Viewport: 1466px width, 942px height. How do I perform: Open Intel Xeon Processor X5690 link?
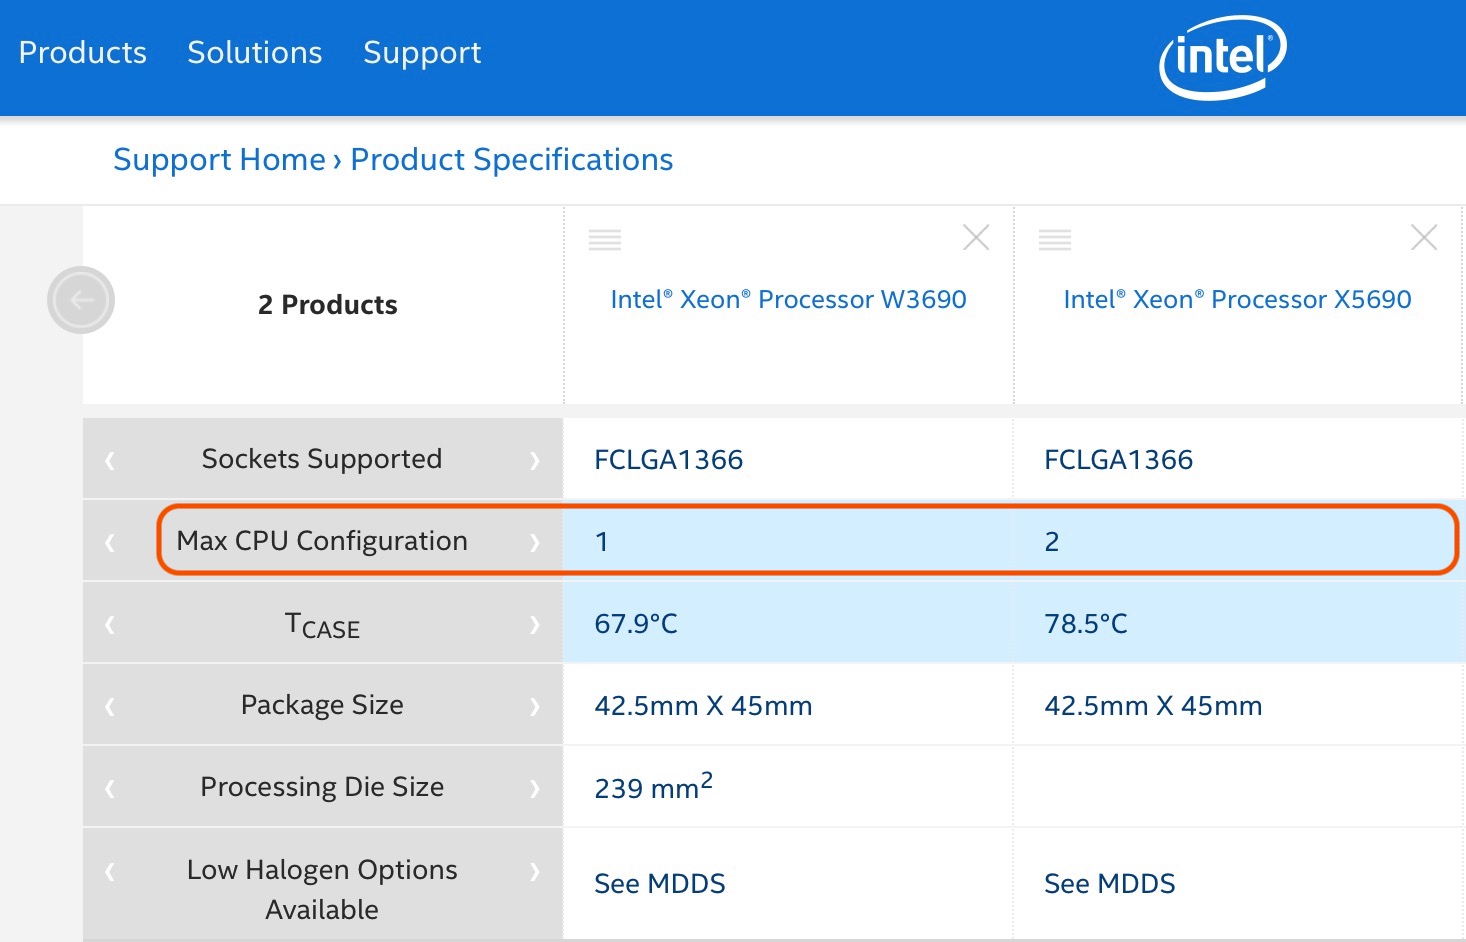[1237, 299]
